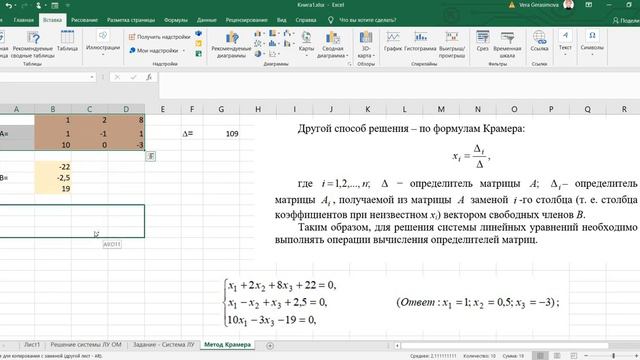
Task: Switch to the Вид tab
Action: [281, 20]
